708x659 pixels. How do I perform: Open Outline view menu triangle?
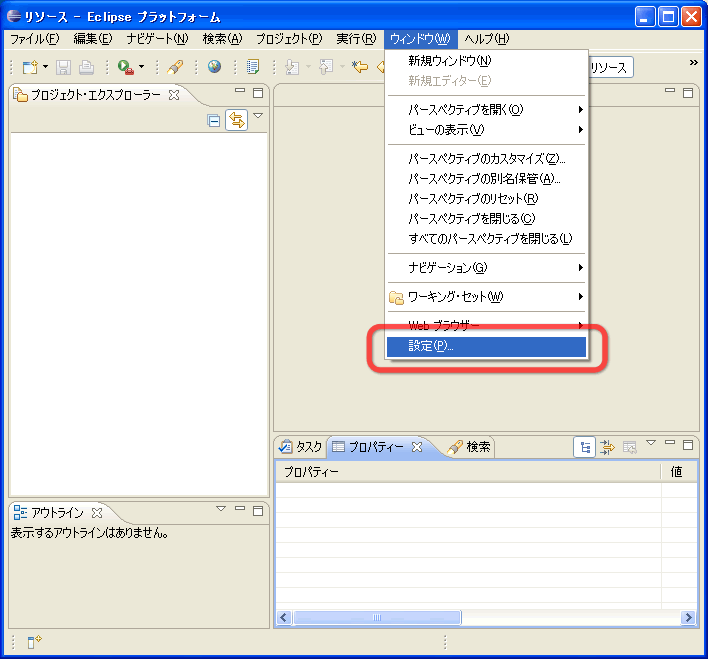pos(221,509)
